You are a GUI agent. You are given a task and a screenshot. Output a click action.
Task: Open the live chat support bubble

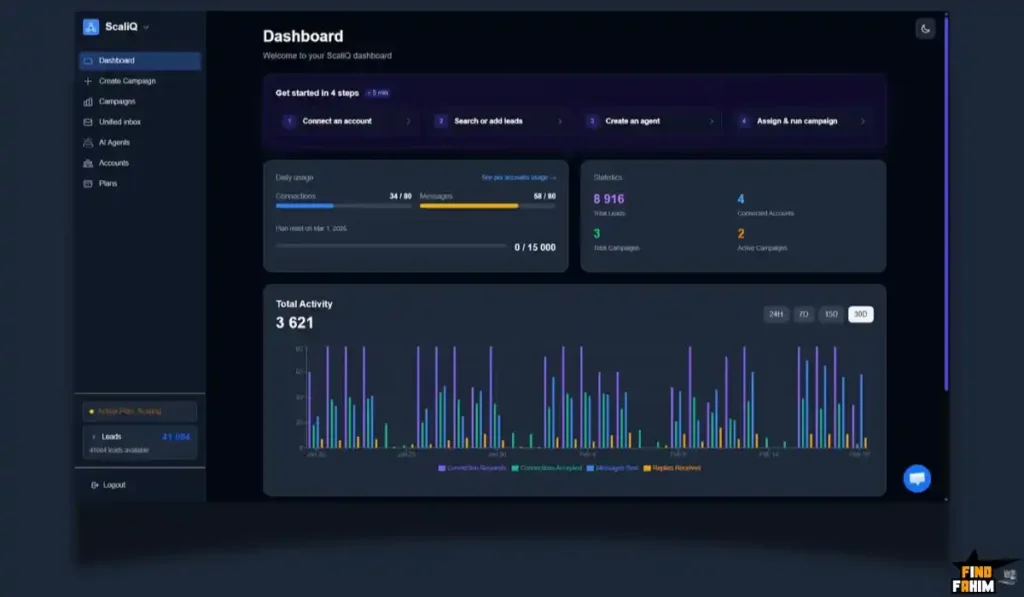click(x=916, y=479)
